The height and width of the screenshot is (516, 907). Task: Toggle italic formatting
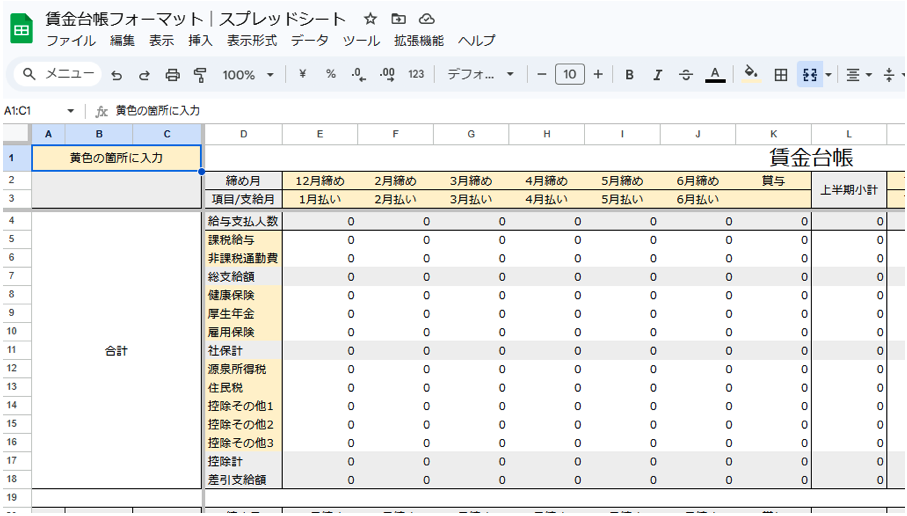[658, 75]
